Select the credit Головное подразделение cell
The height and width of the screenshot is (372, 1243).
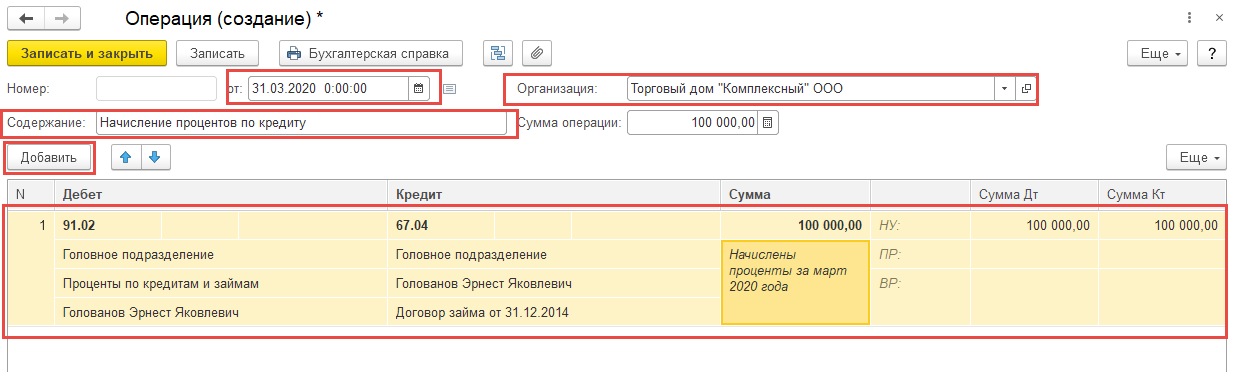coord(554,255)
